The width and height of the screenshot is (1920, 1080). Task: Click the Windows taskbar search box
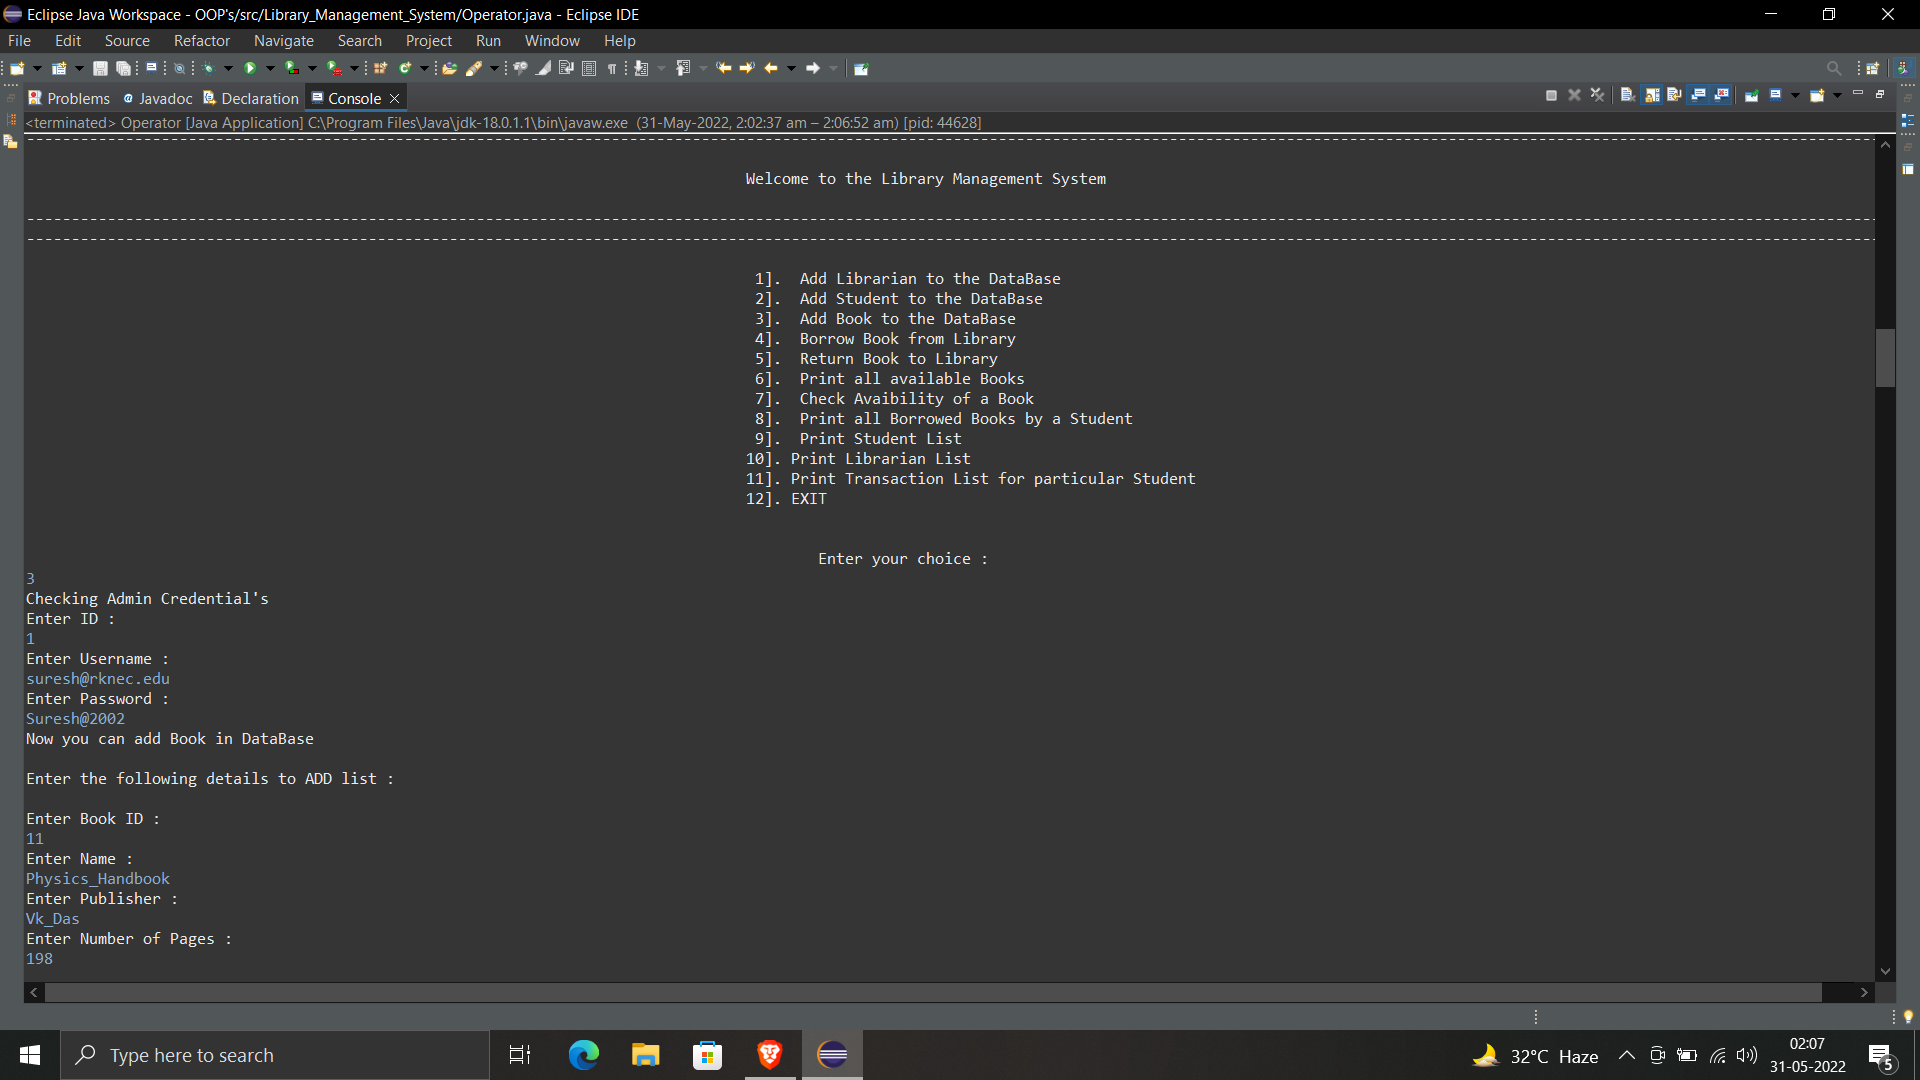point(275,1055)
